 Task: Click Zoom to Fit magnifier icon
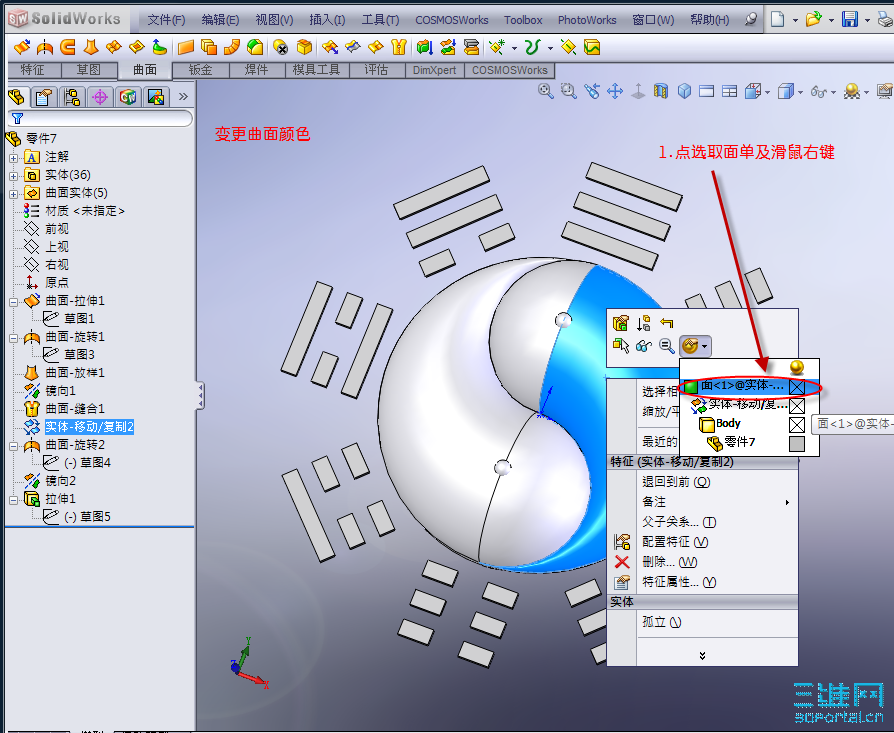[546, 91]
